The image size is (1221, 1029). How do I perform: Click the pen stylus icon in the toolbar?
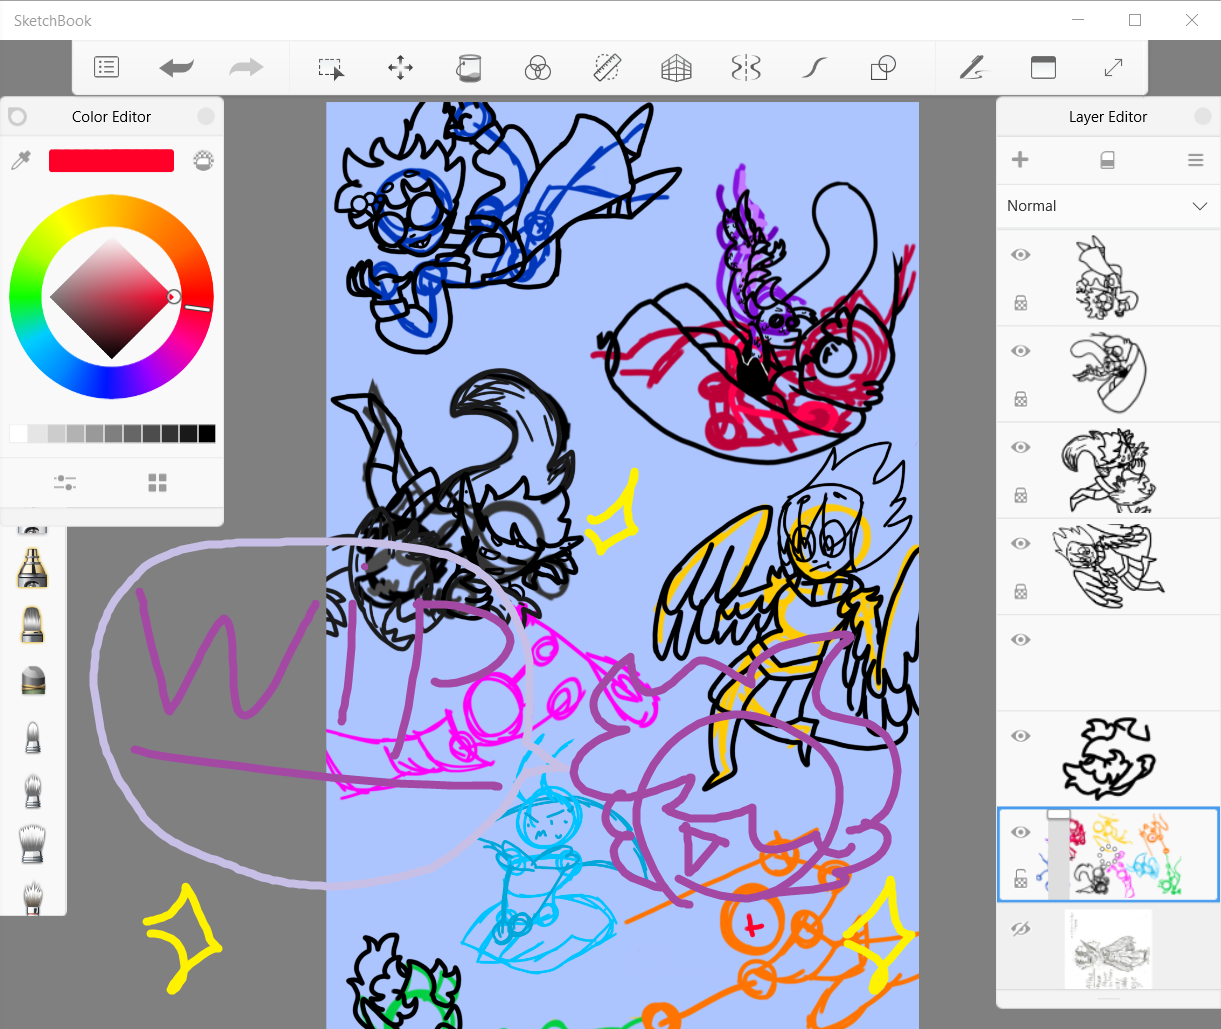click(x=972, y=67)
